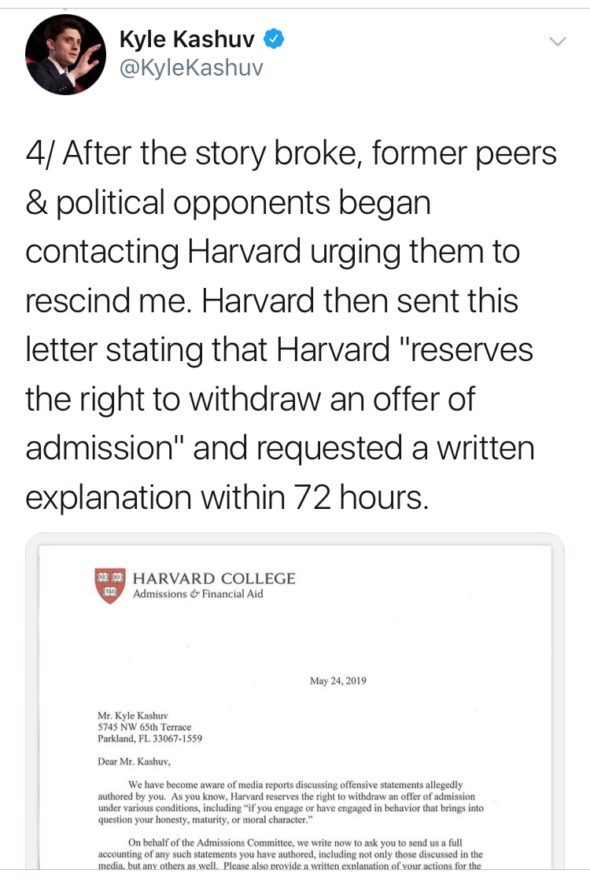Visit the @KyleKashuv handle link
590x881 pixels.
191,68
